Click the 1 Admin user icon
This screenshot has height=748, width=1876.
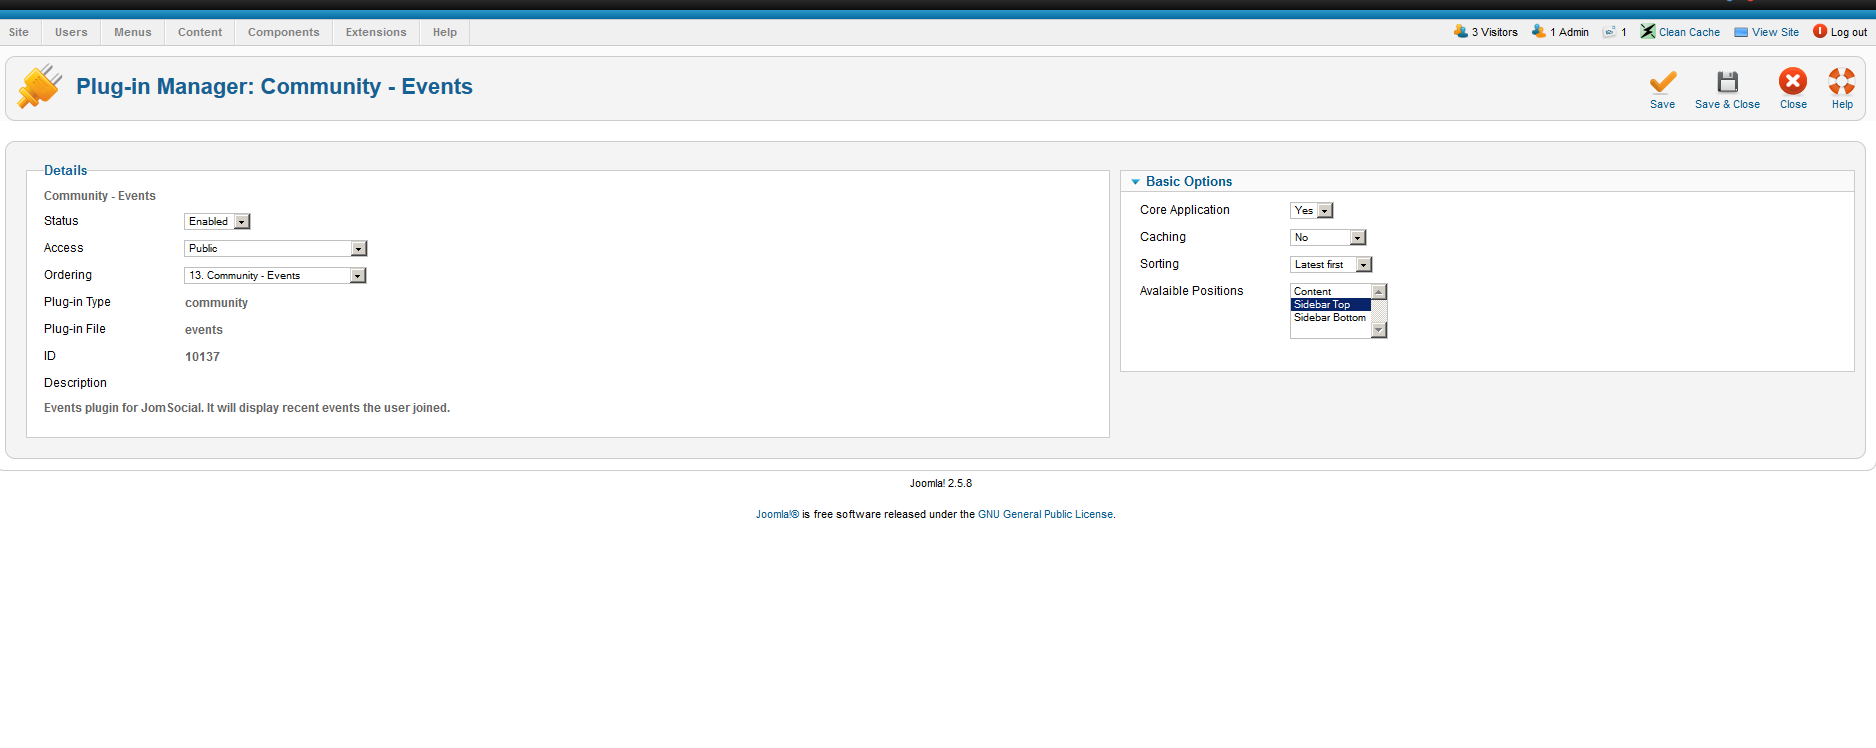coord(1538,31)
